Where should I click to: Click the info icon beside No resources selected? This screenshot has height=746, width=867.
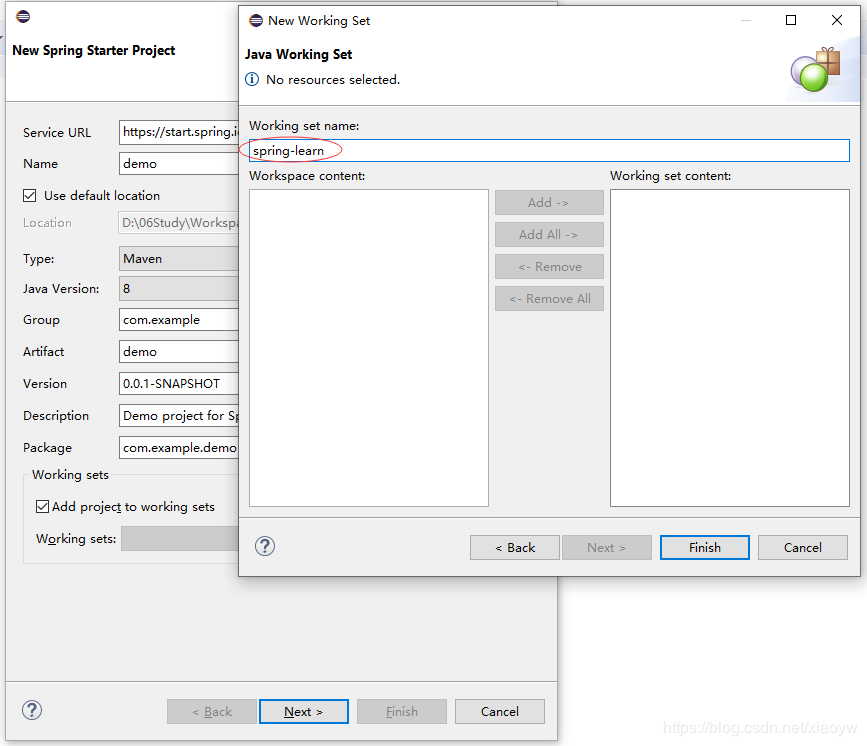[x=252, y=79]
